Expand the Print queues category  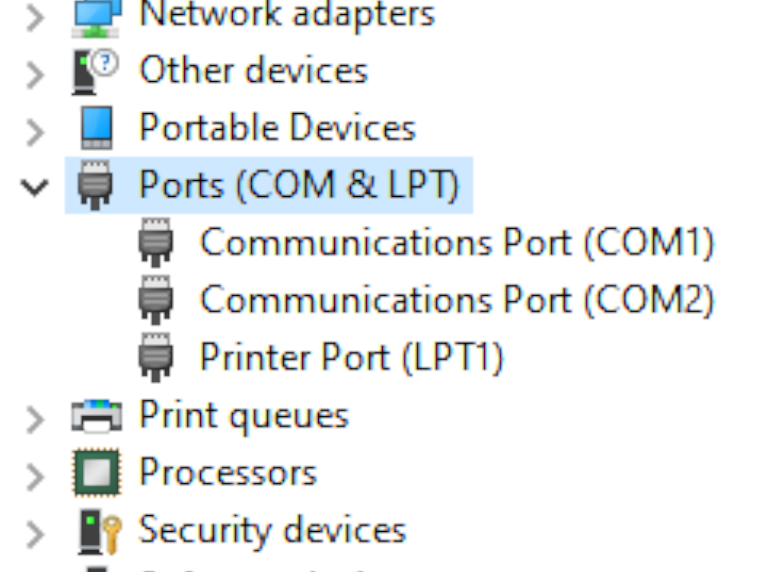(x=35, y=419)
